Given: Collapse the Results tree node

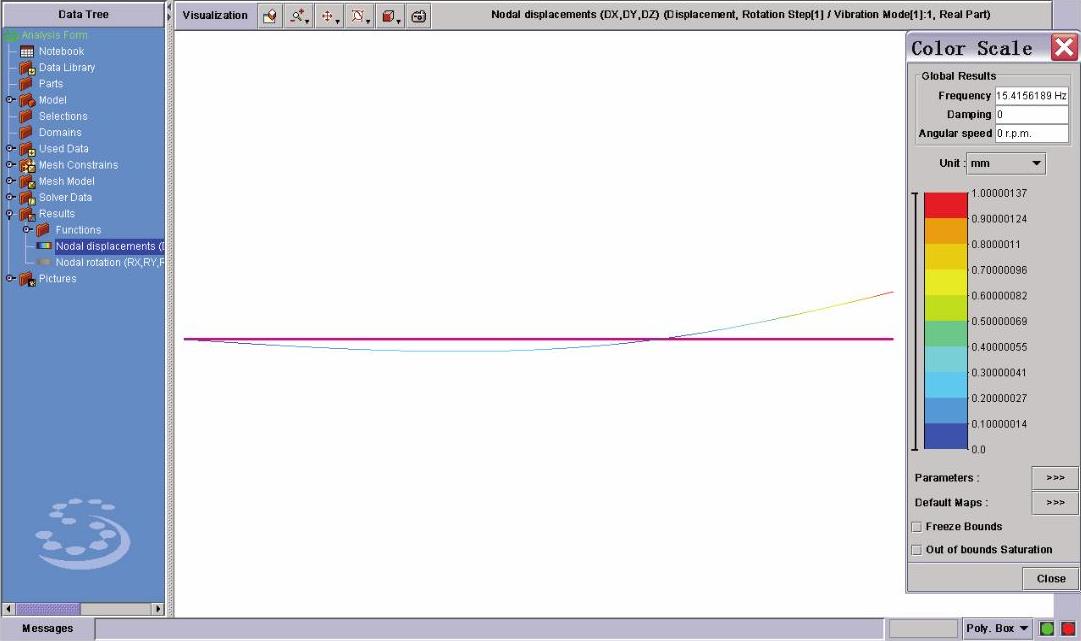Looking at the screenshot, I should pos(10,214).
